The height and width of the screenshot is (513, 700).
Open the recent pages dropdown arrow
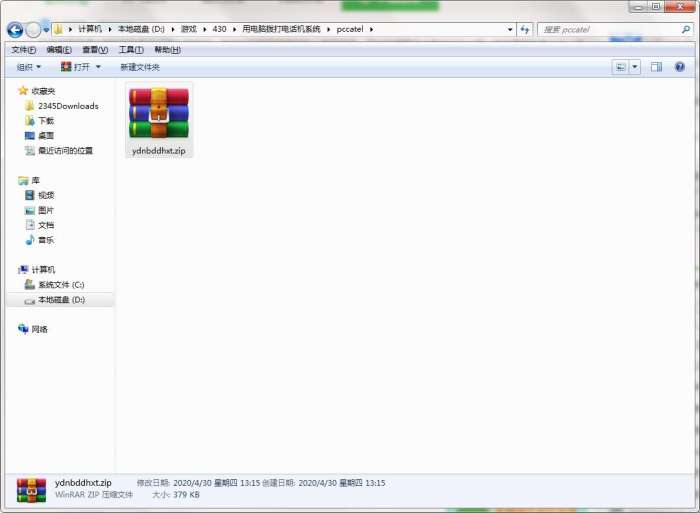[x=46, y=30]
